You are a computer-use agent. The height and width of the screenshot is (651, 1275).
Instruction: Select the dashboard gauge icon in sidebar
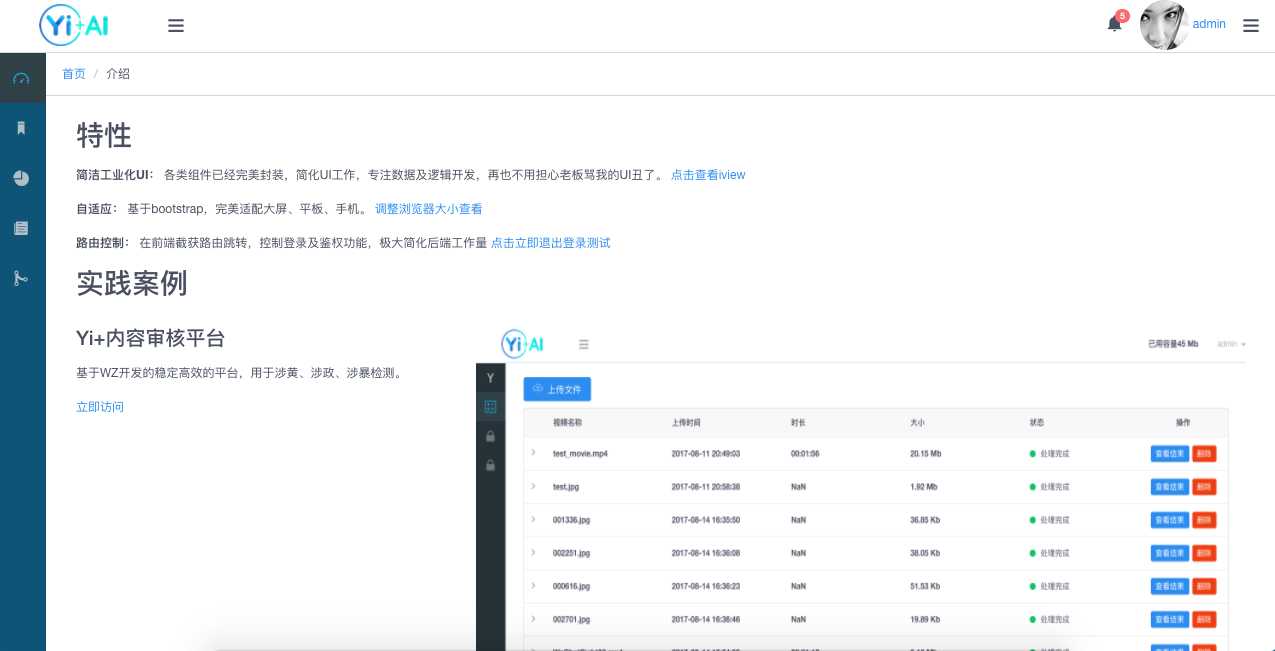pyautogui.click(x=22, y=77)
